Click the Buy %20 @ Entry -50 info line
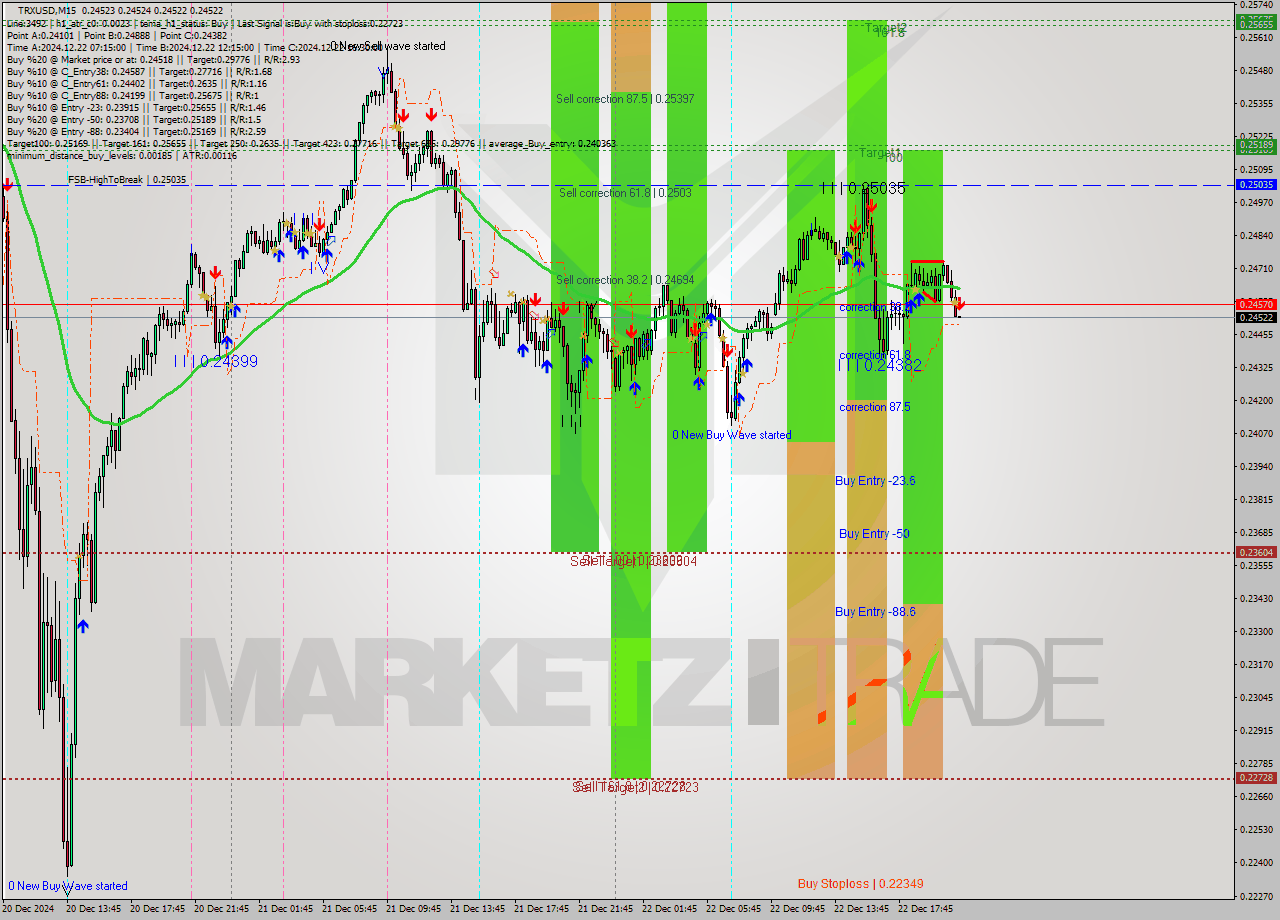 point(133,119)
